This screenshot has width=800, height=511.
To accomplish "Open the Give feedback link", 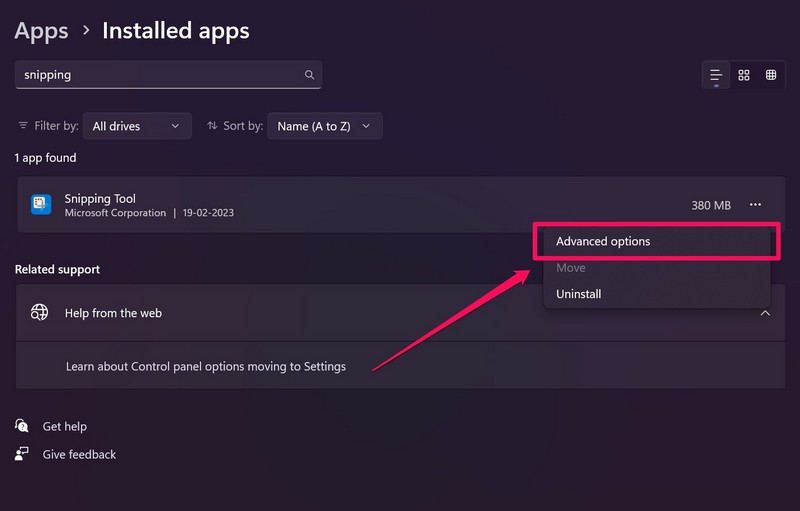I will click(79, 454).
